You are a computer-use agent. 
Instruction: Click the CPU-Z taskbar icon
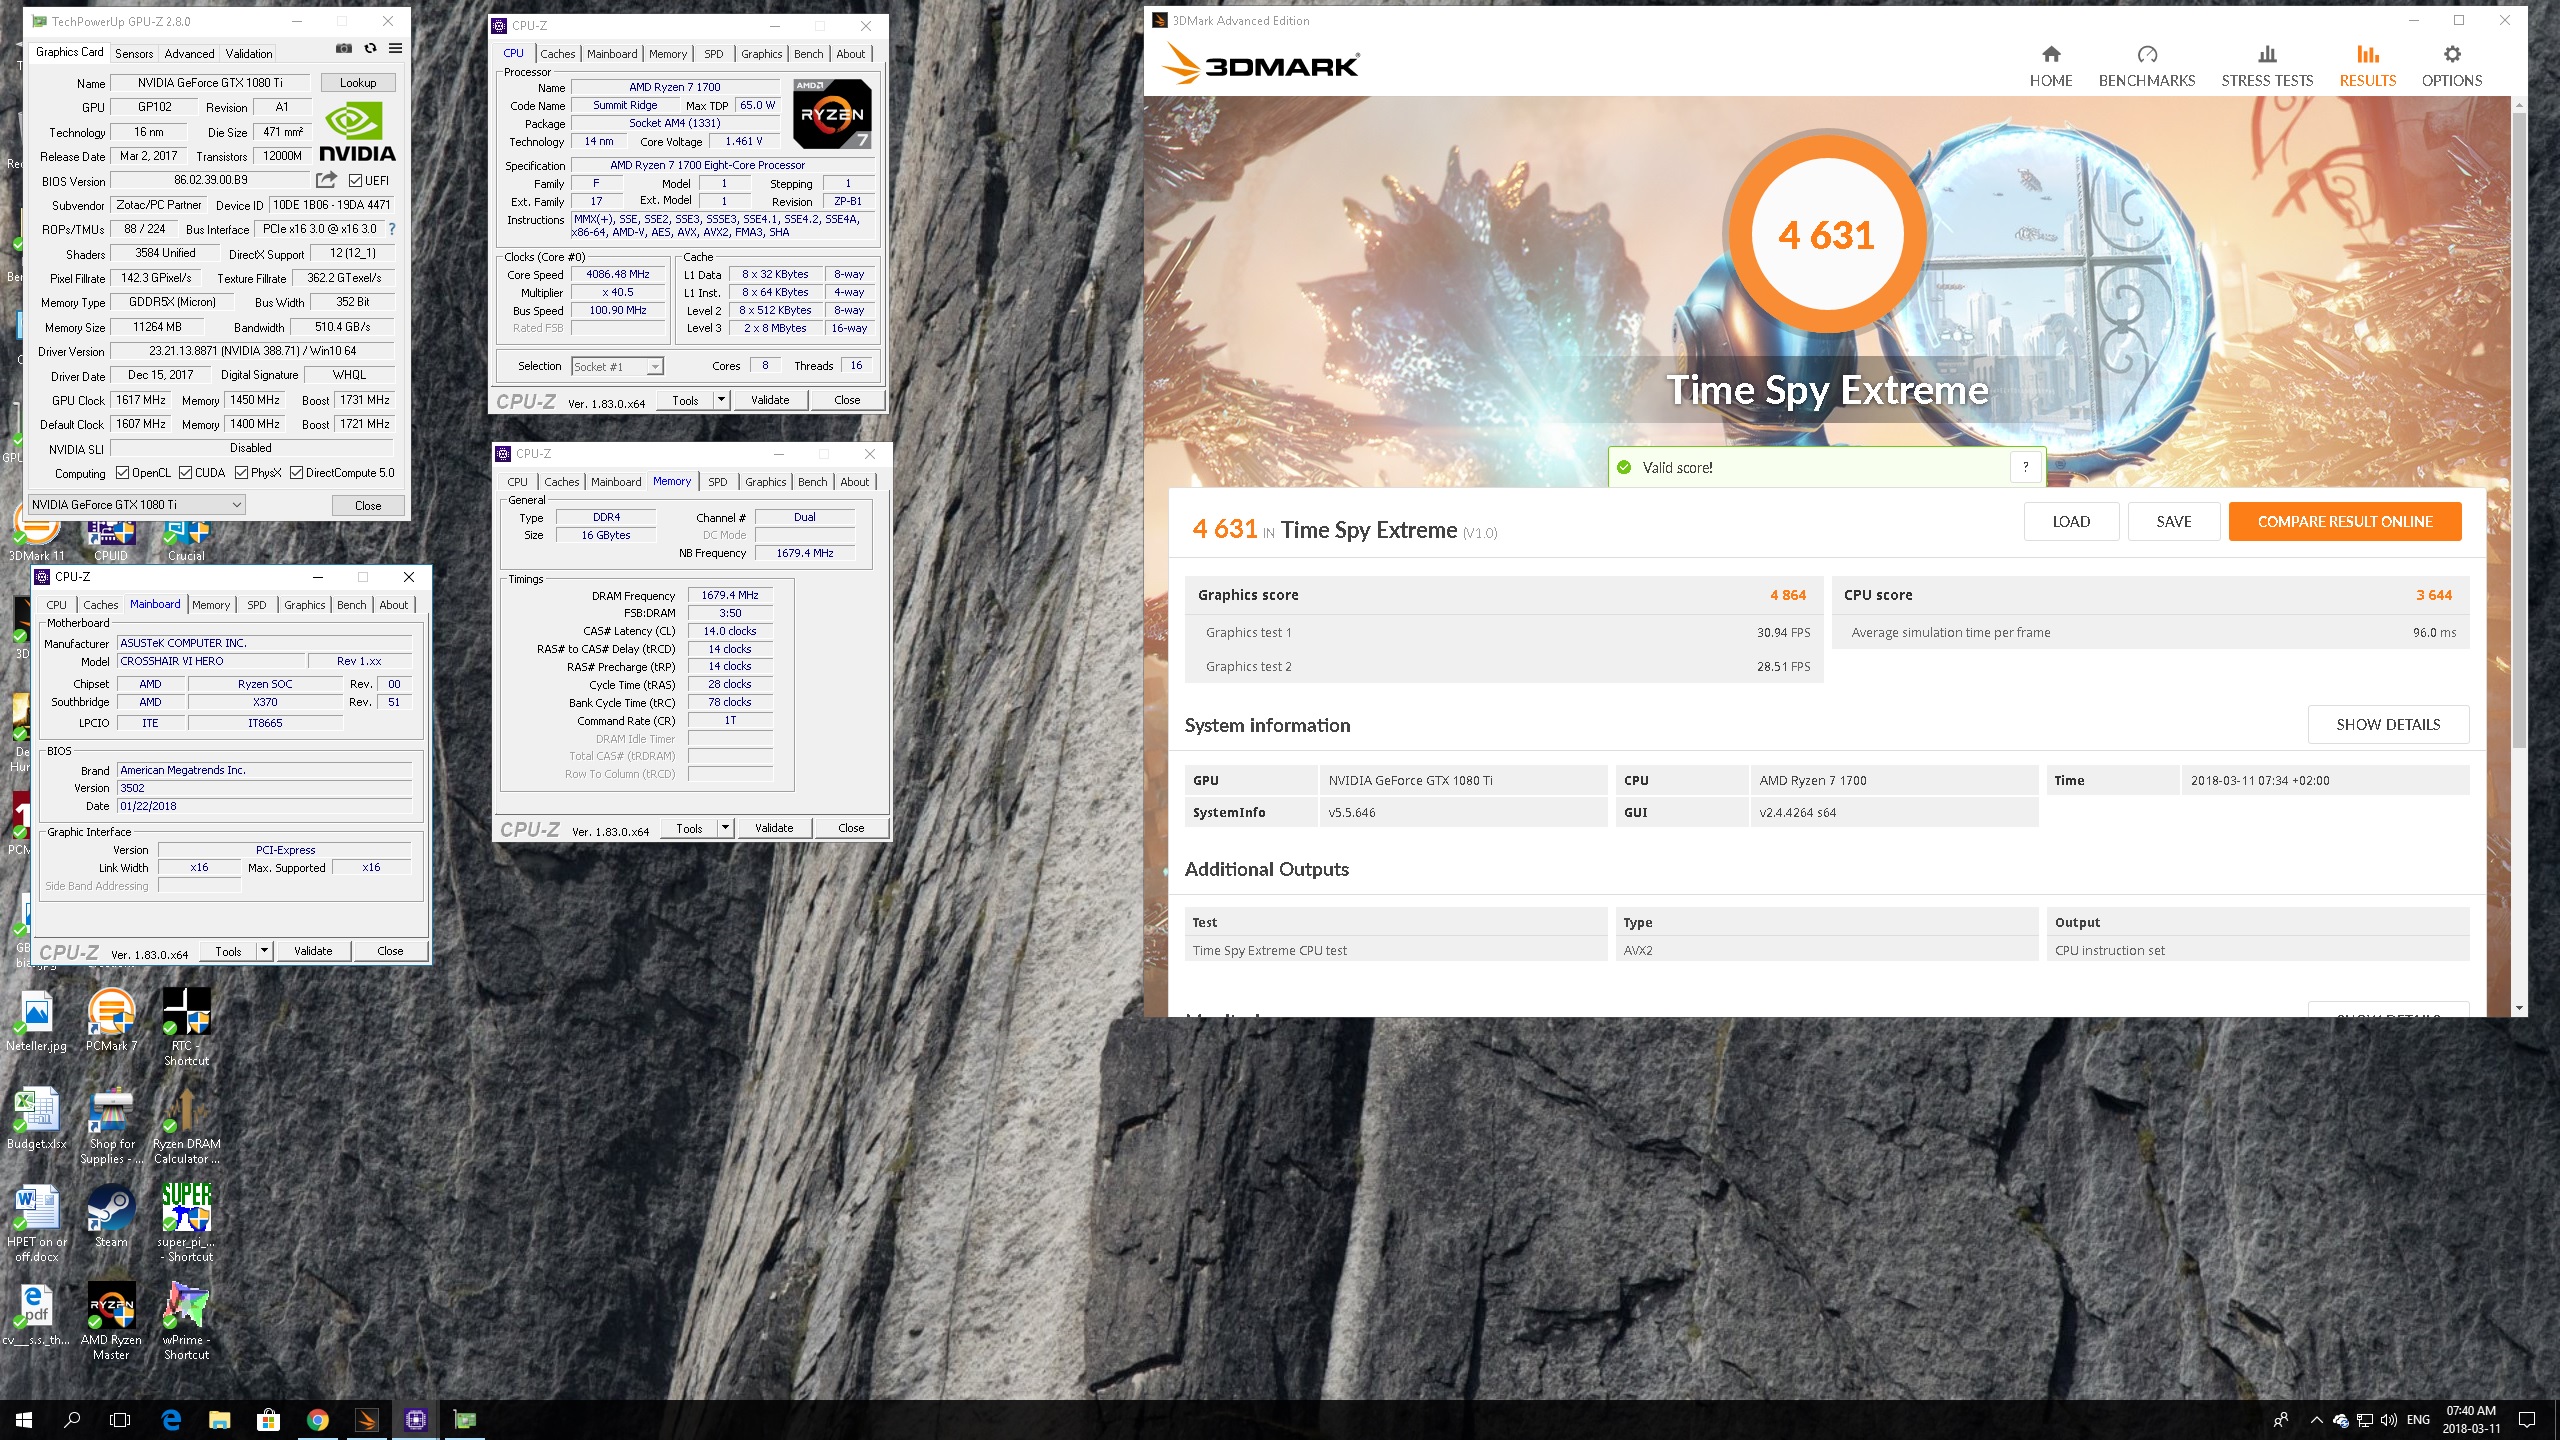point(416,1419)
